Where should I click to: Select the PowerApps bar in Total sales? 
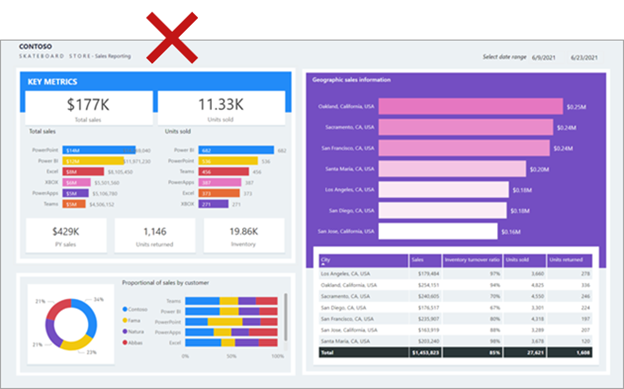76,193
